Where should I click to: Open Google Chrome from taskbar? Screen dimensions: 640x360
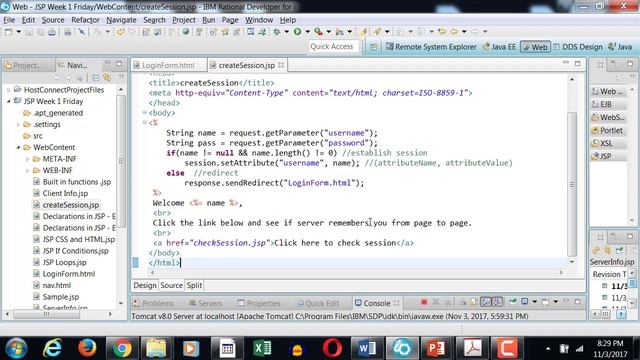point(122,348)
